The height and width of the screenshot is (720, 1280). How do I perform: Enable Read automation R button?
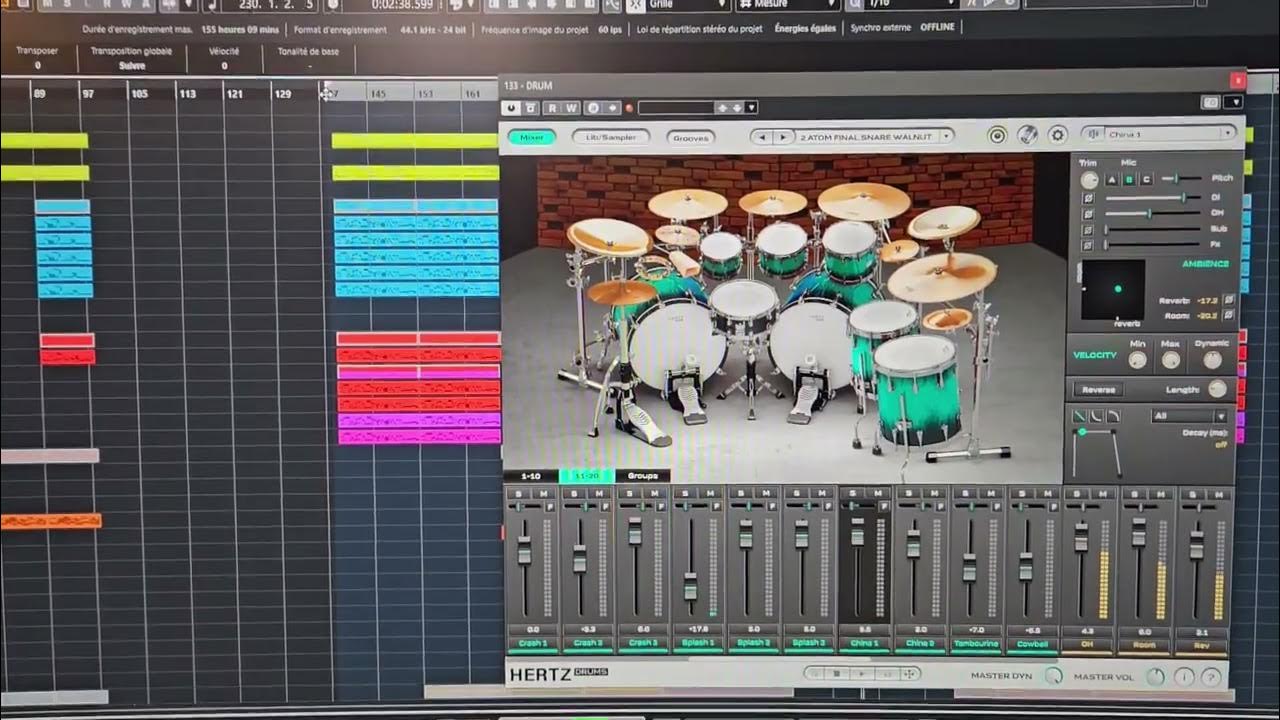click(551, 108)
